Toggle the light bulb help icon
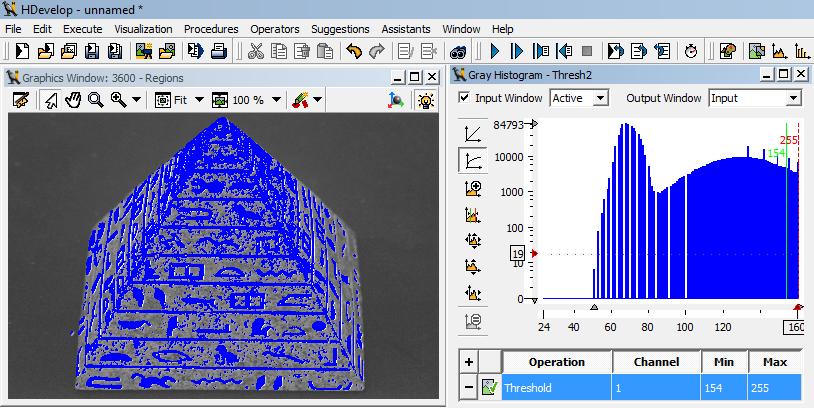 point(426,100)
